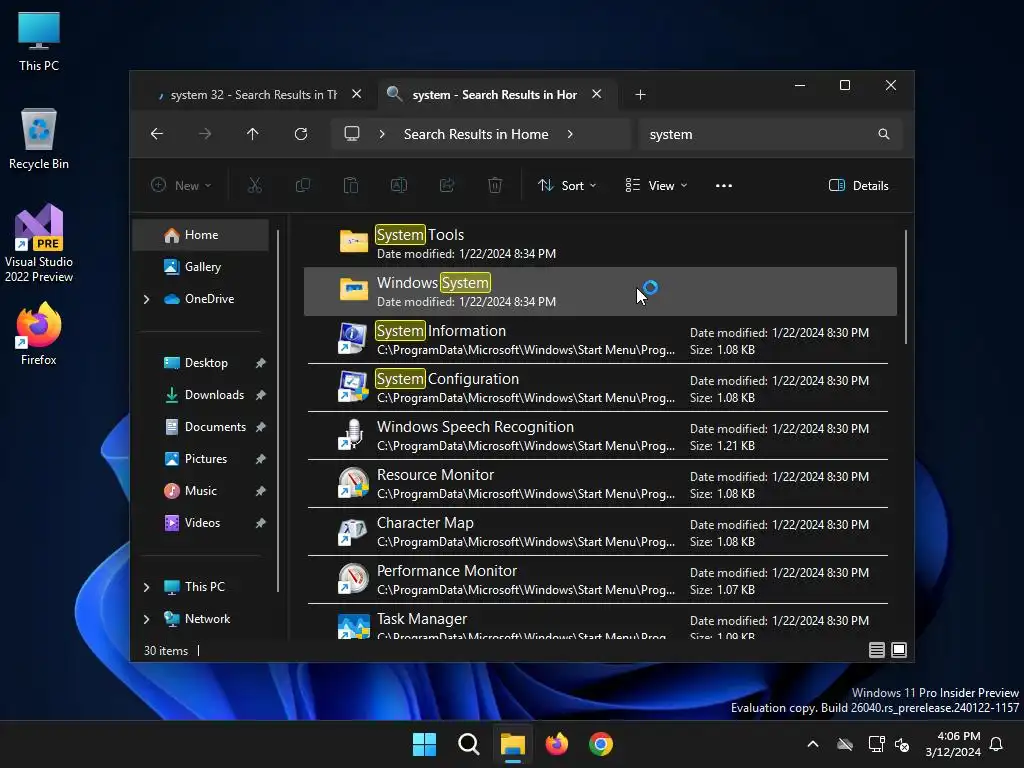
Task: Click the Delete trash icon
Action: click(x=495, y=185)
